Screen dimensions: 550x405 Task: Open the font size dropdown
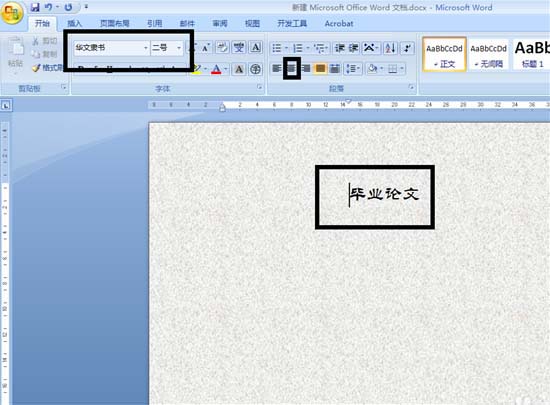179,48
